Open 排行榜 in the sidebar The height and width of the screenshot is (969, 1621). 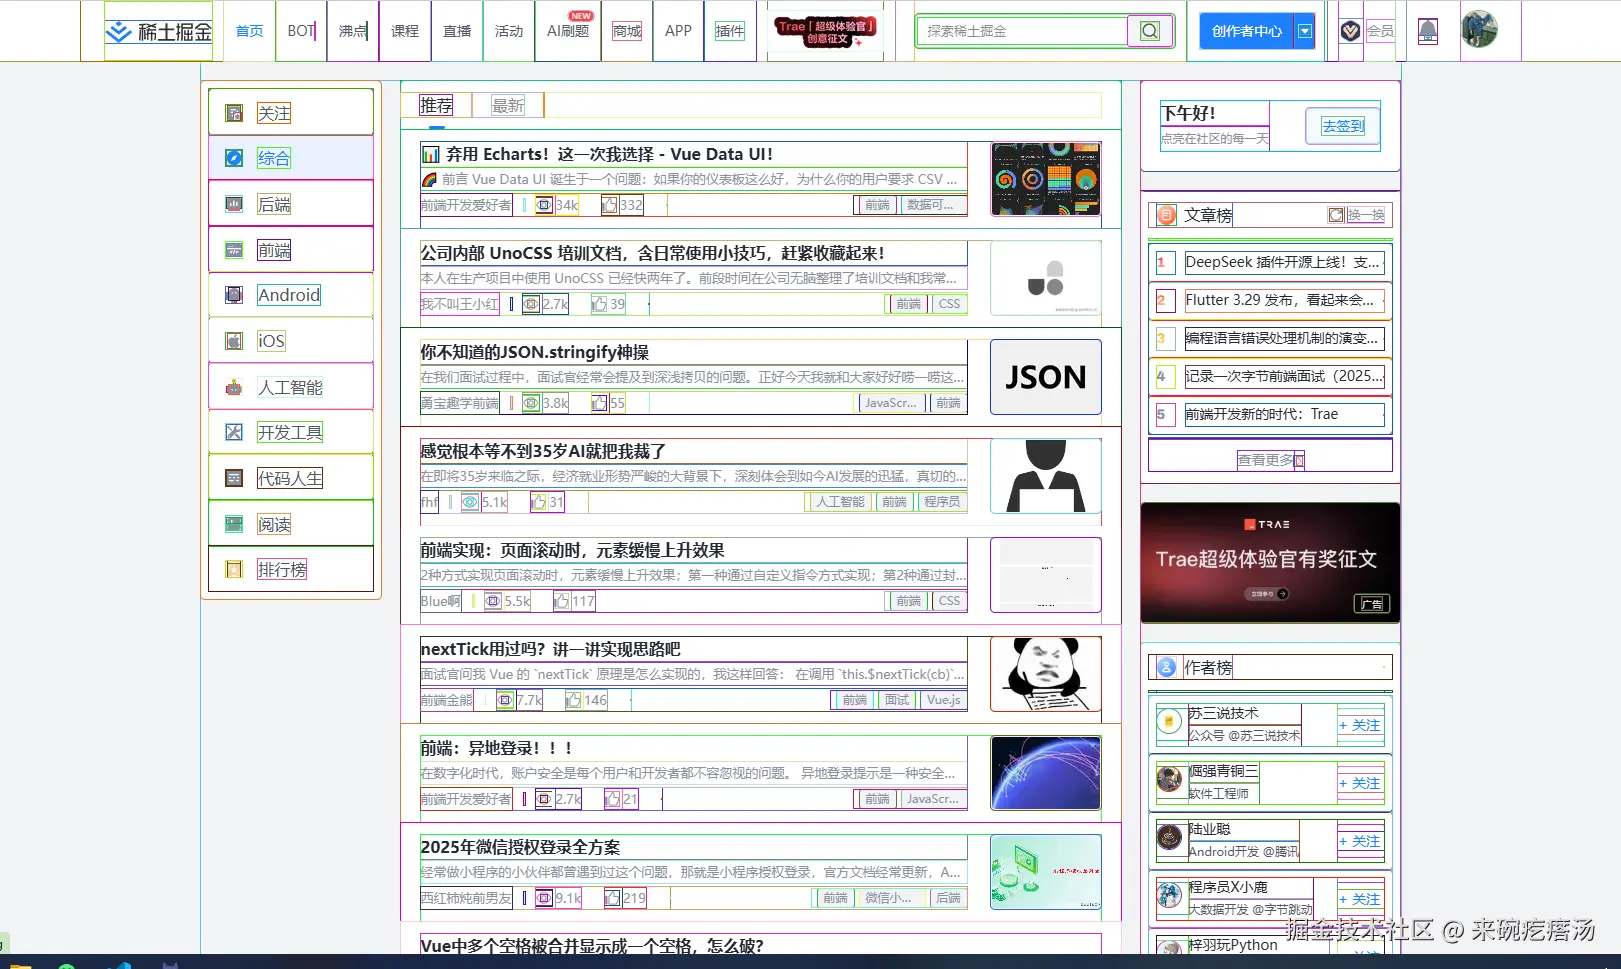click(x=290, y=569)
